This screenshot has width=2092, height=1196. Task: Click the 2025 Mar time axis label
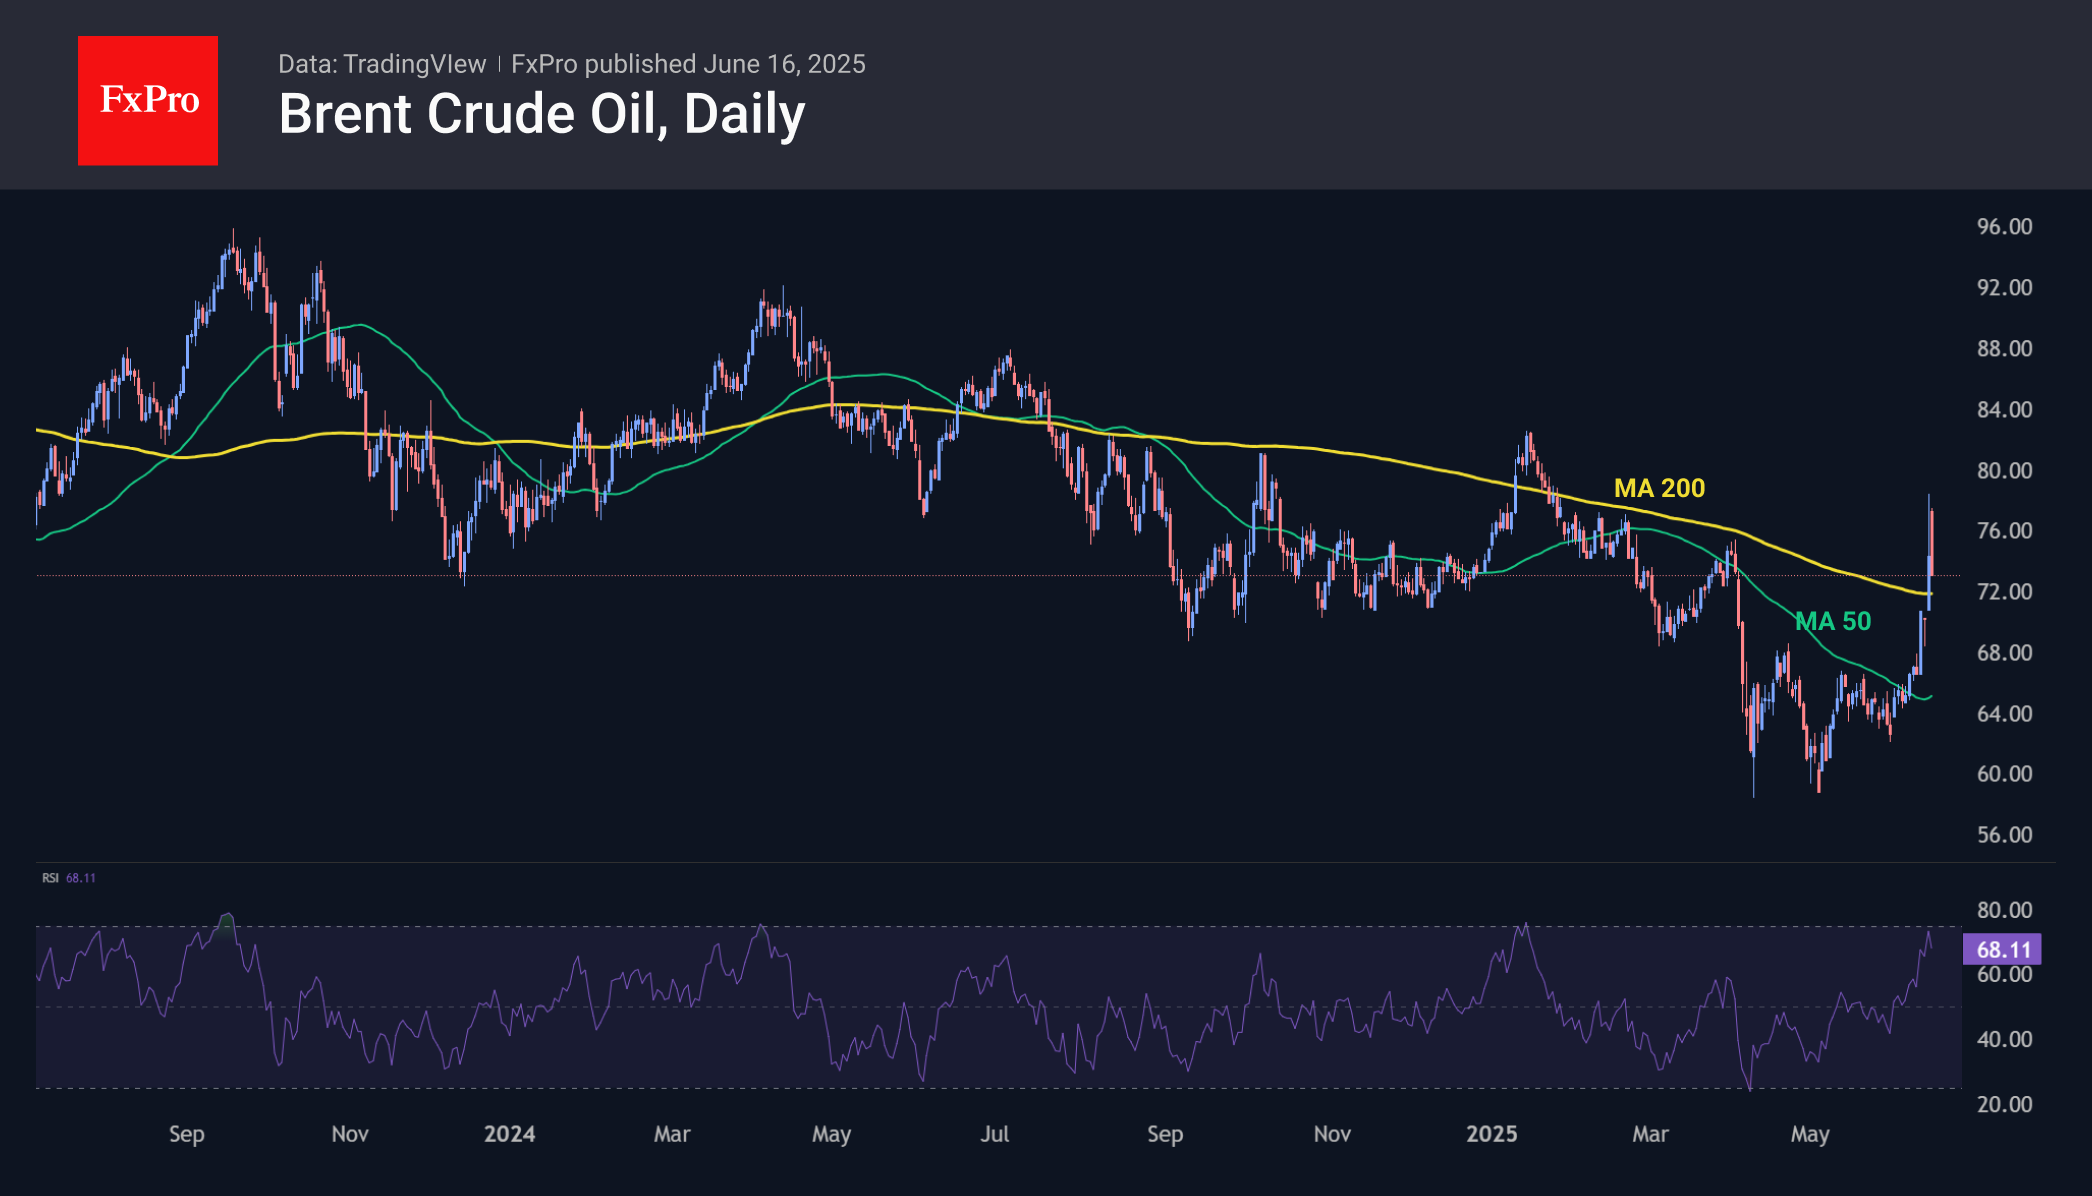click(x=1650, y=1134)
